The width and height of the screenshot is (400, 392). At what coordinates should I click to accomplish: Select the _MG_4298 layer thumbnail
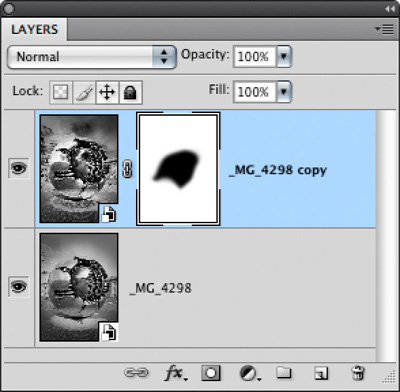click(x=79, y=287)
